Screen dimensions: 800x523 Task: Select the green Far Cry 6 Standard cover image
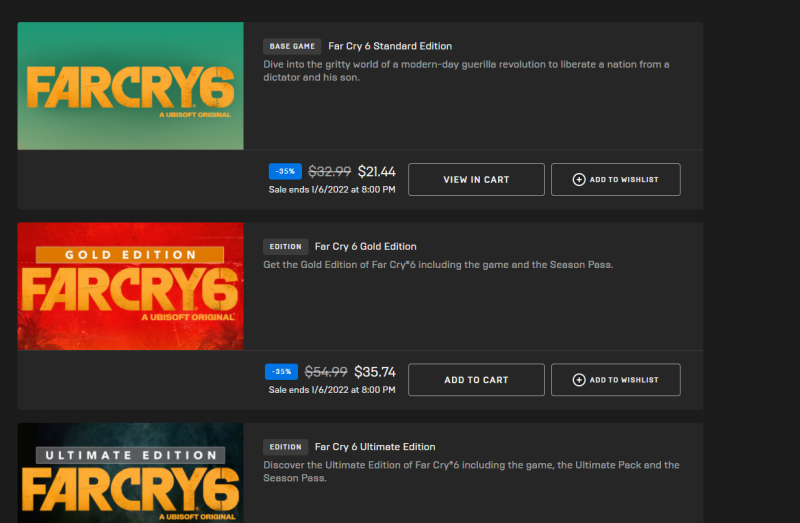coord(130,86)
